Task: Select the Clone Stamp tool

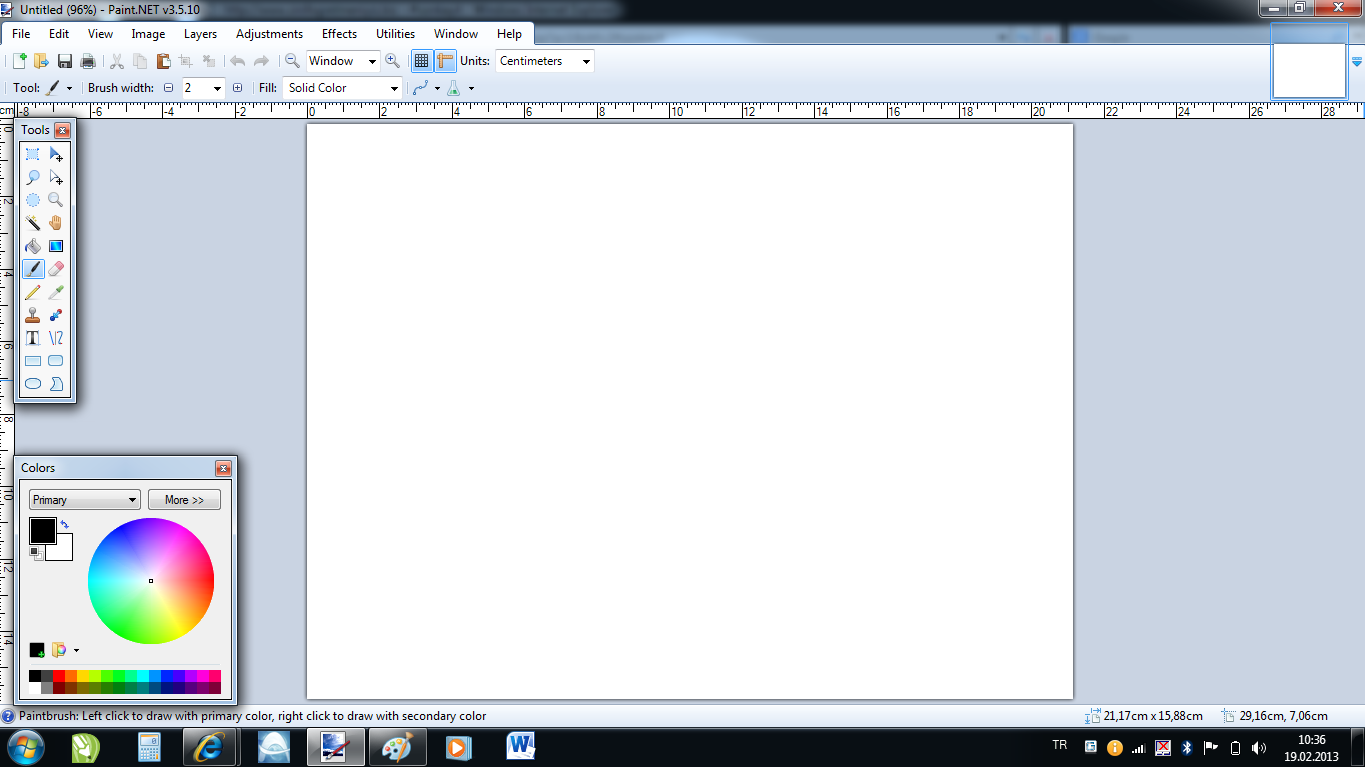Action: (33, 315)
